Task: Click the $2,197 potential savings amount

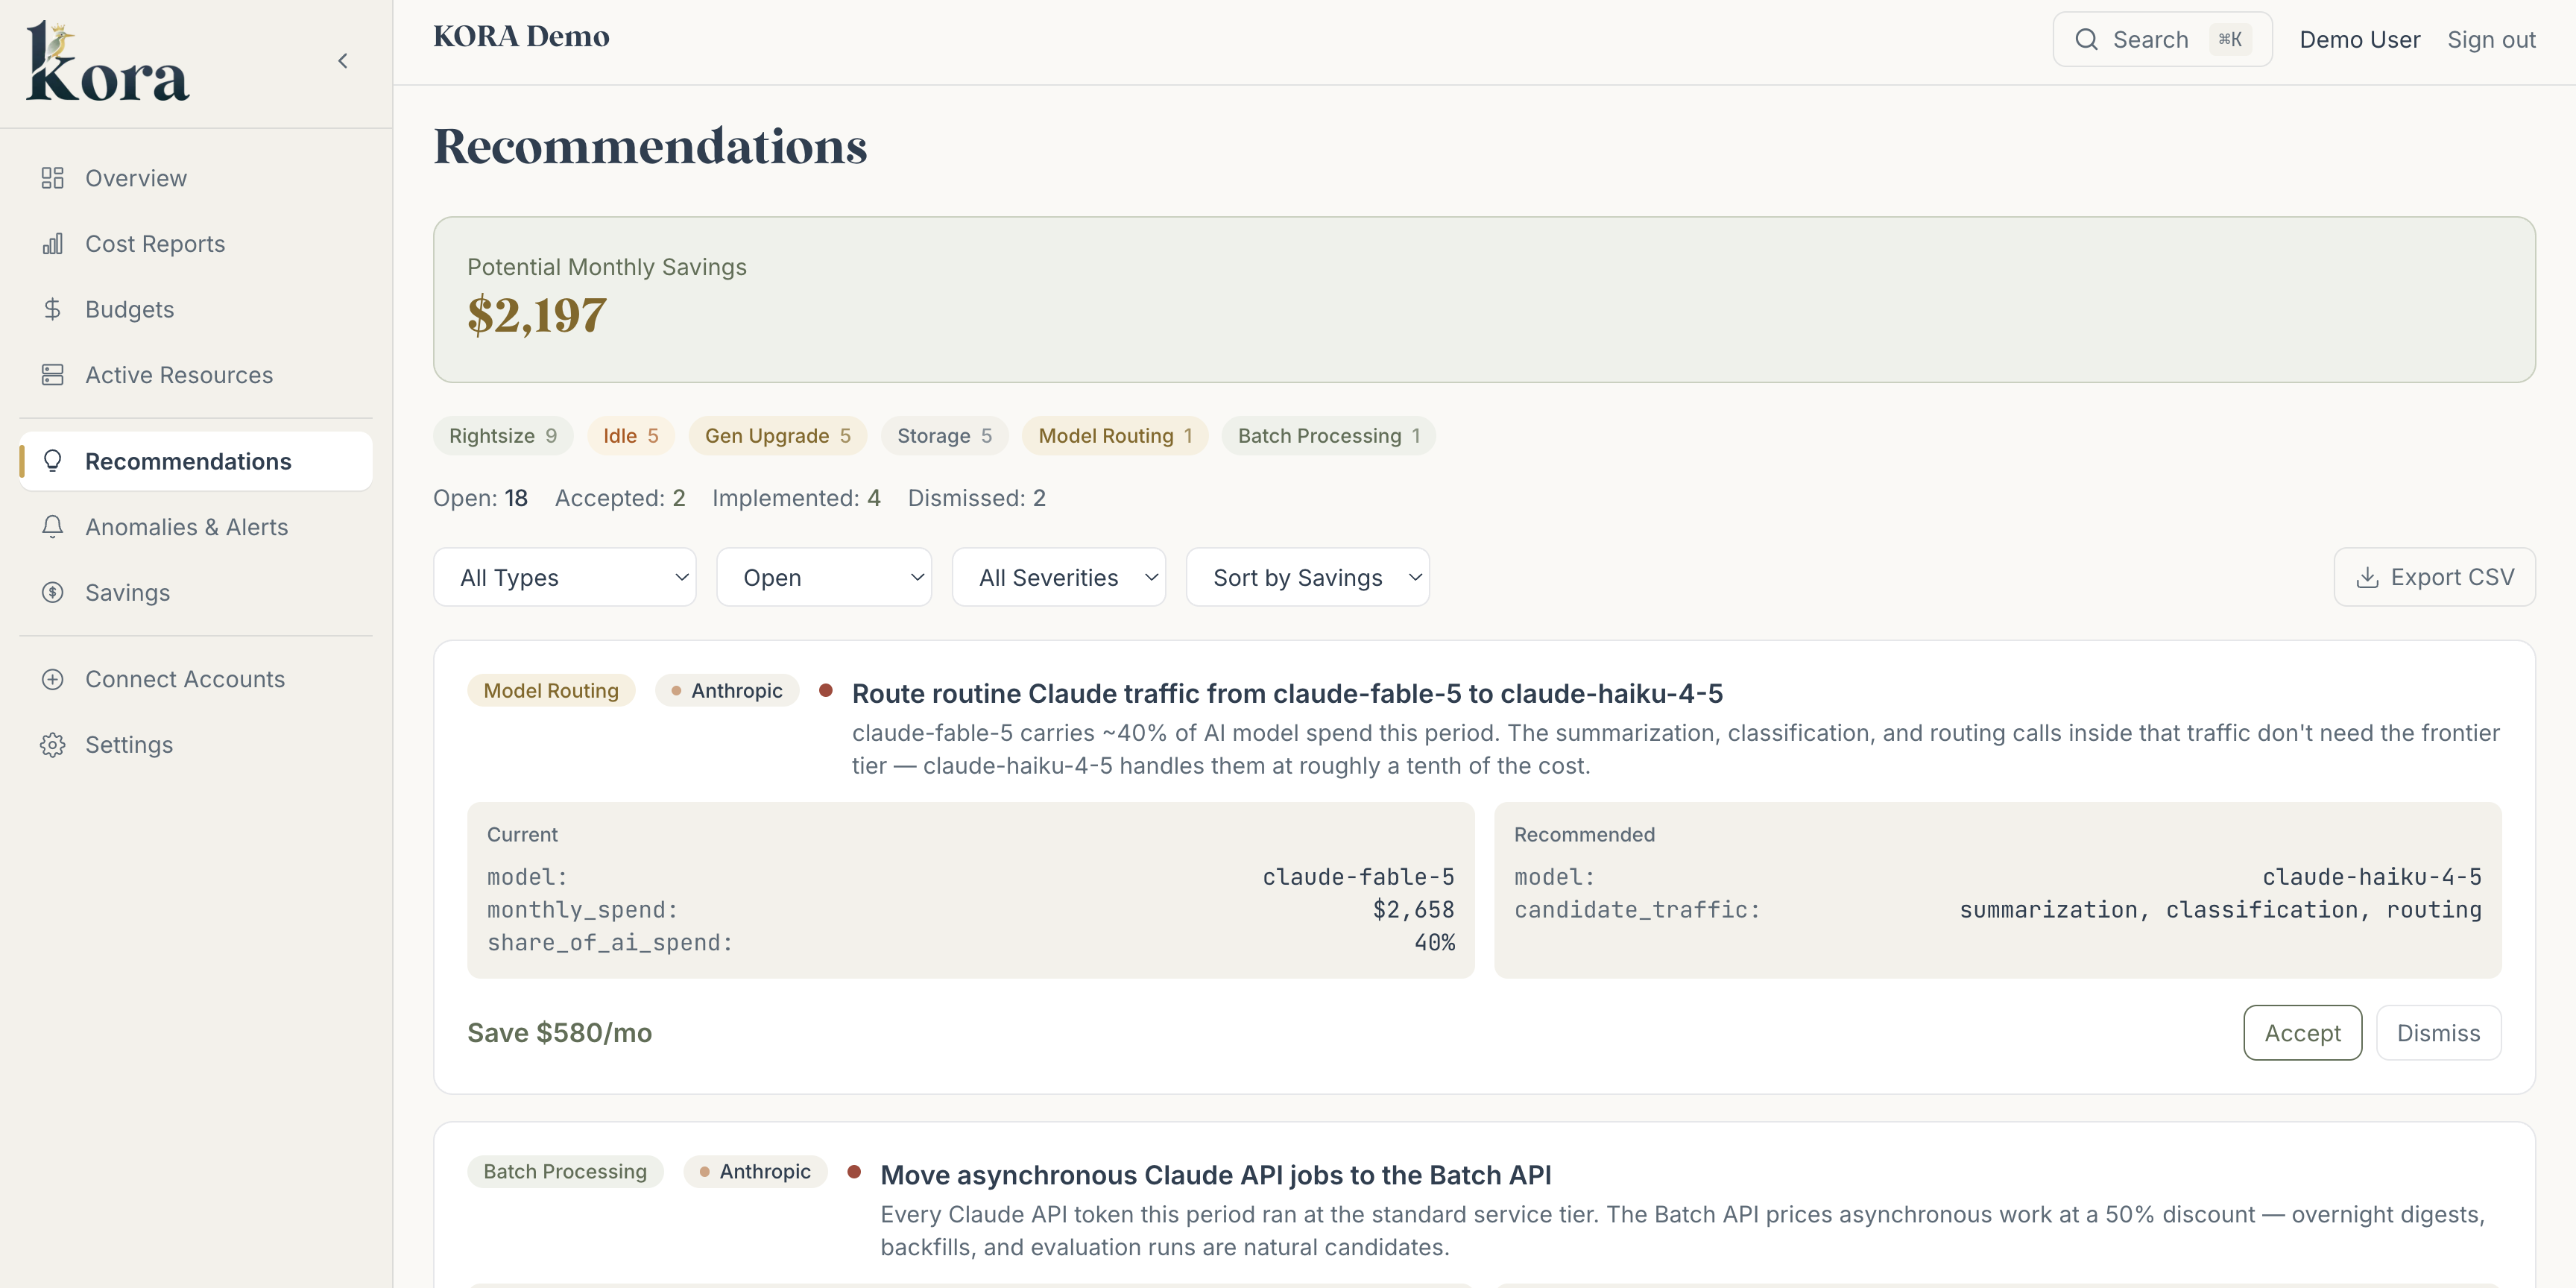Action: coord(536,315)
